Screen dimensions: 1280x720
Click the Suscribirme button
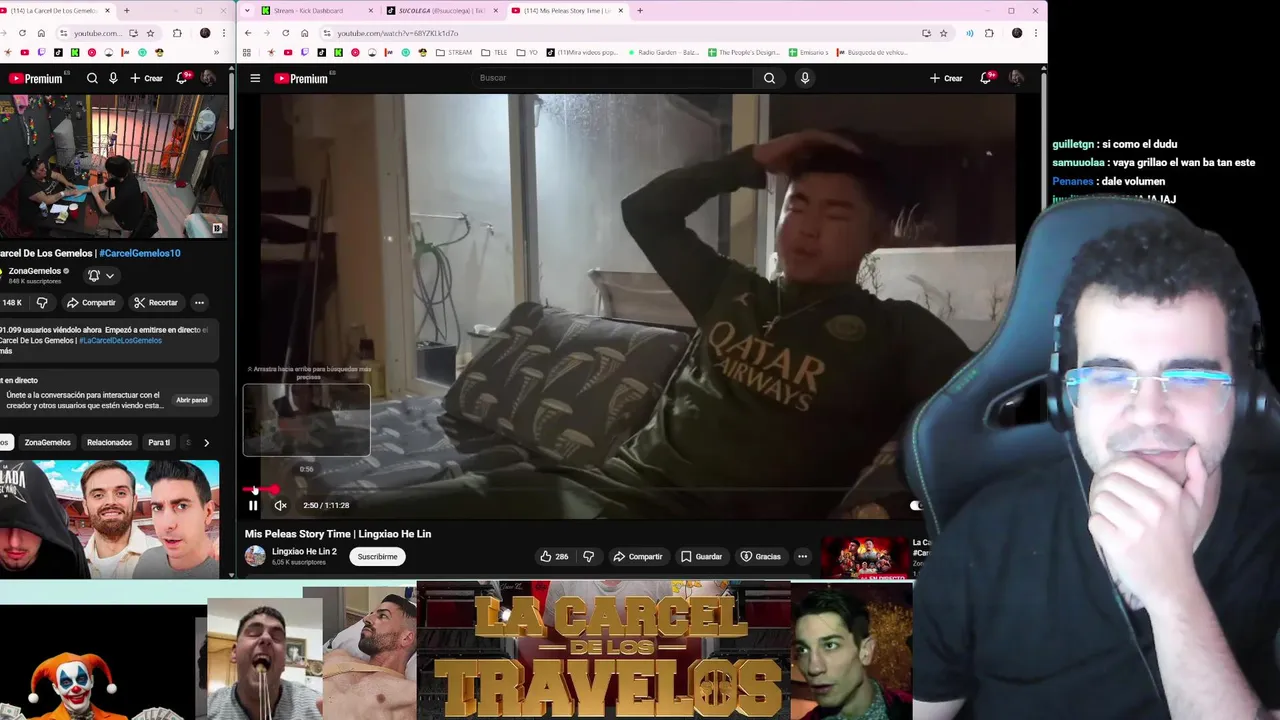pyautogui.click(x=377, y=556)
